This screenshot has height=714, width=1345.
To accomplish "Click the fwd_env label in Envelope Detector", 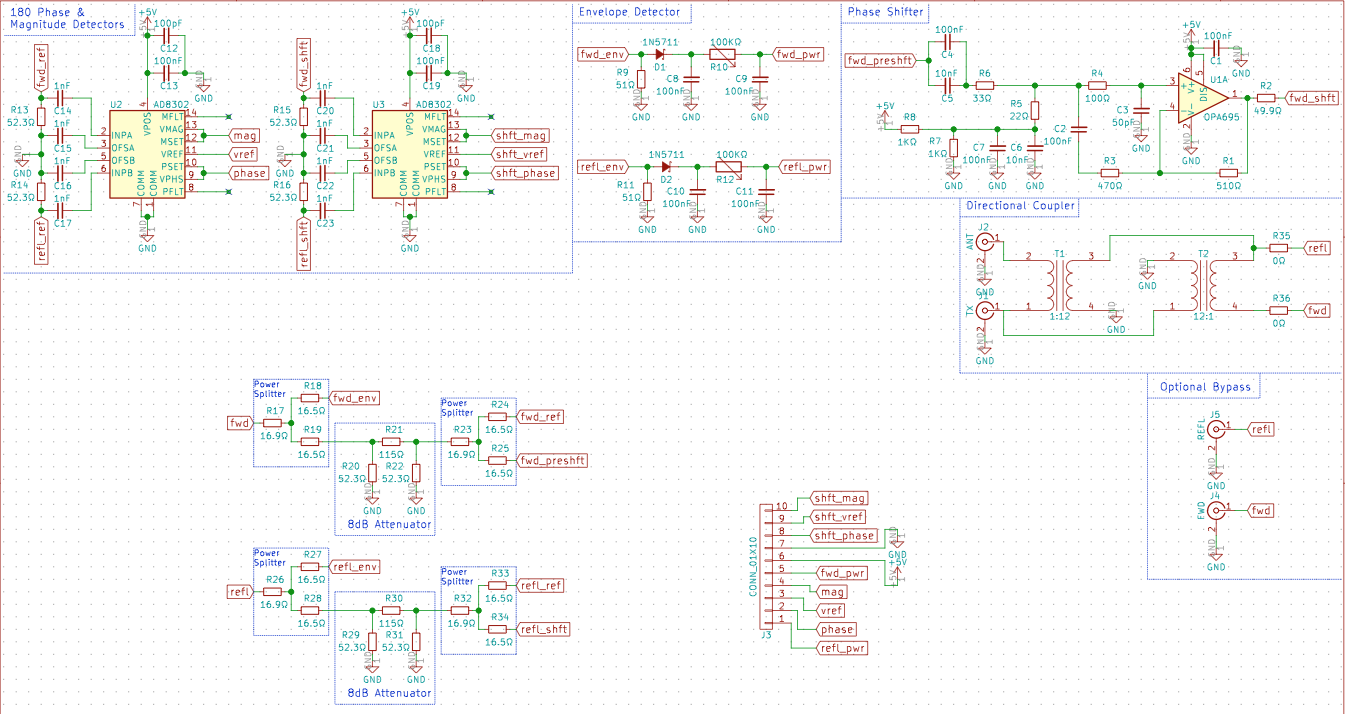I will click(x=603, y=54).
